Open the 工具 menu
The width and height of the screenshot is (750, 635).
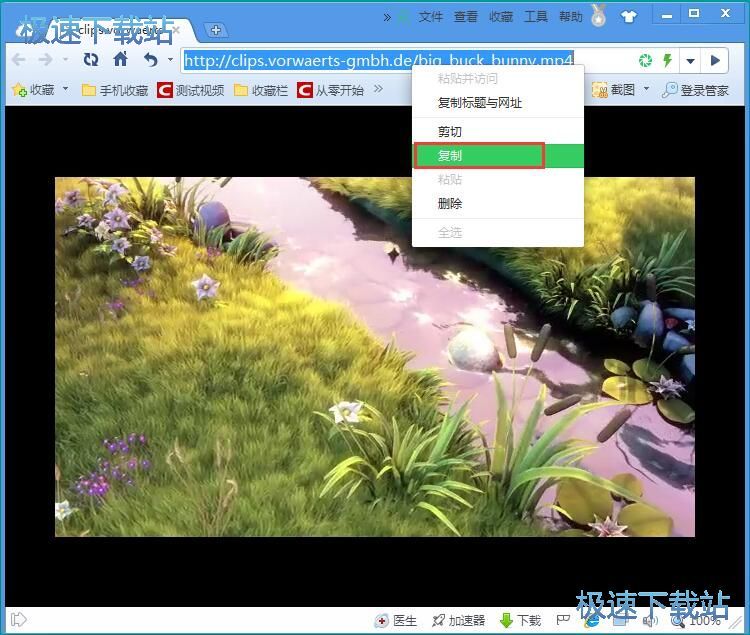click(x=536, y=17)
